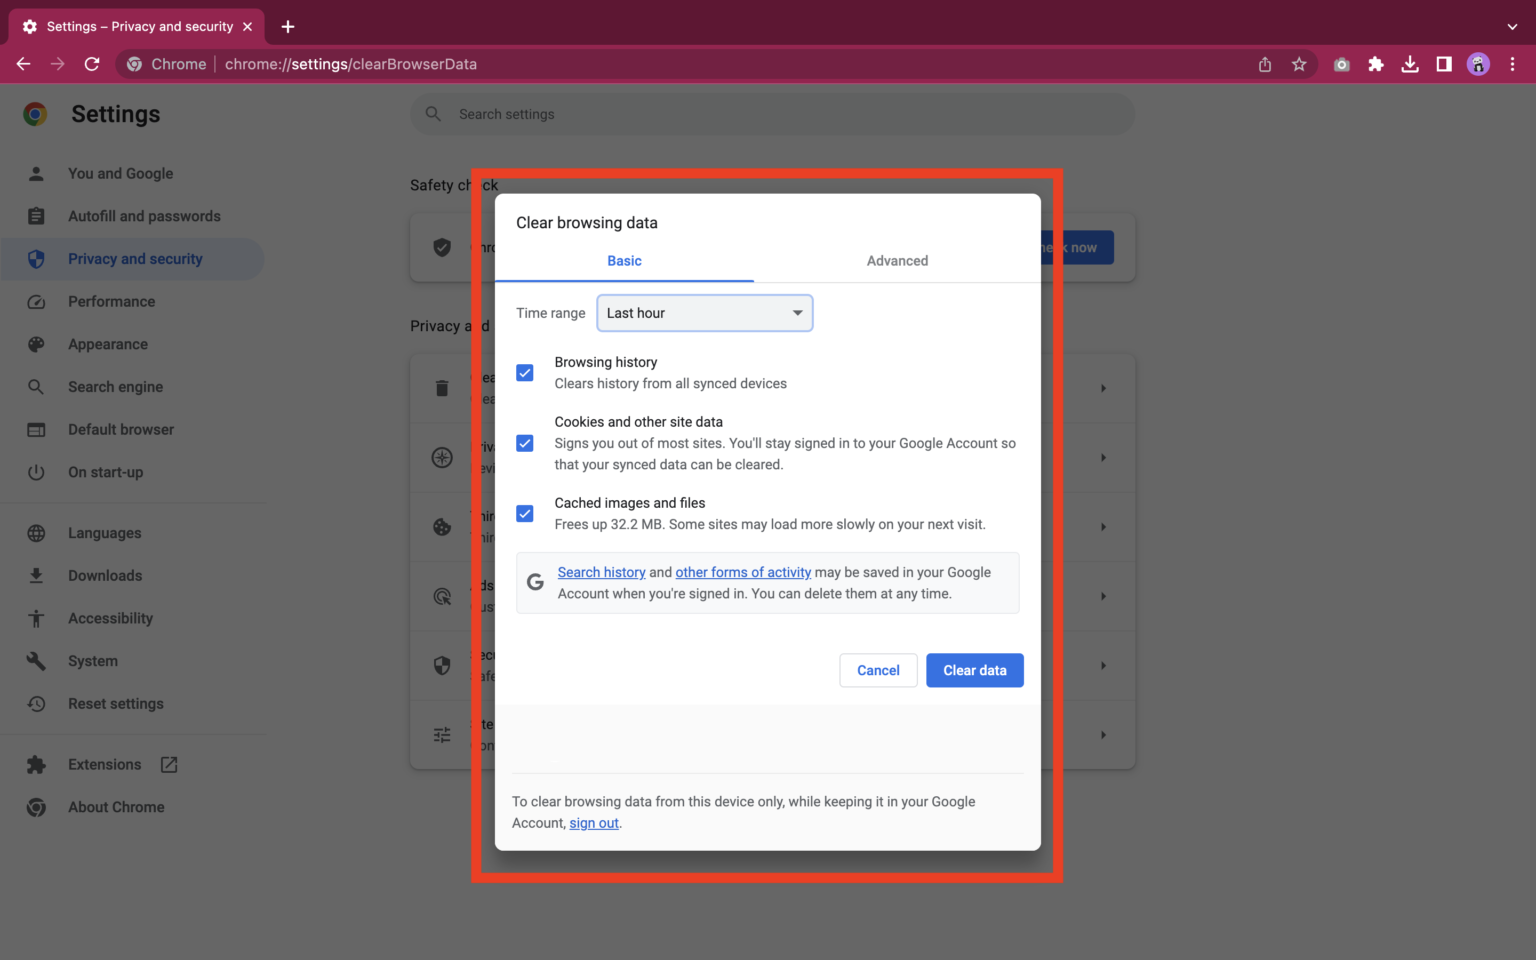Image resolution: width=1536 pixels, height=960 pixels.
Task: Click the Search settings input field
Action: pyautogui.click(x=770, y=113)
